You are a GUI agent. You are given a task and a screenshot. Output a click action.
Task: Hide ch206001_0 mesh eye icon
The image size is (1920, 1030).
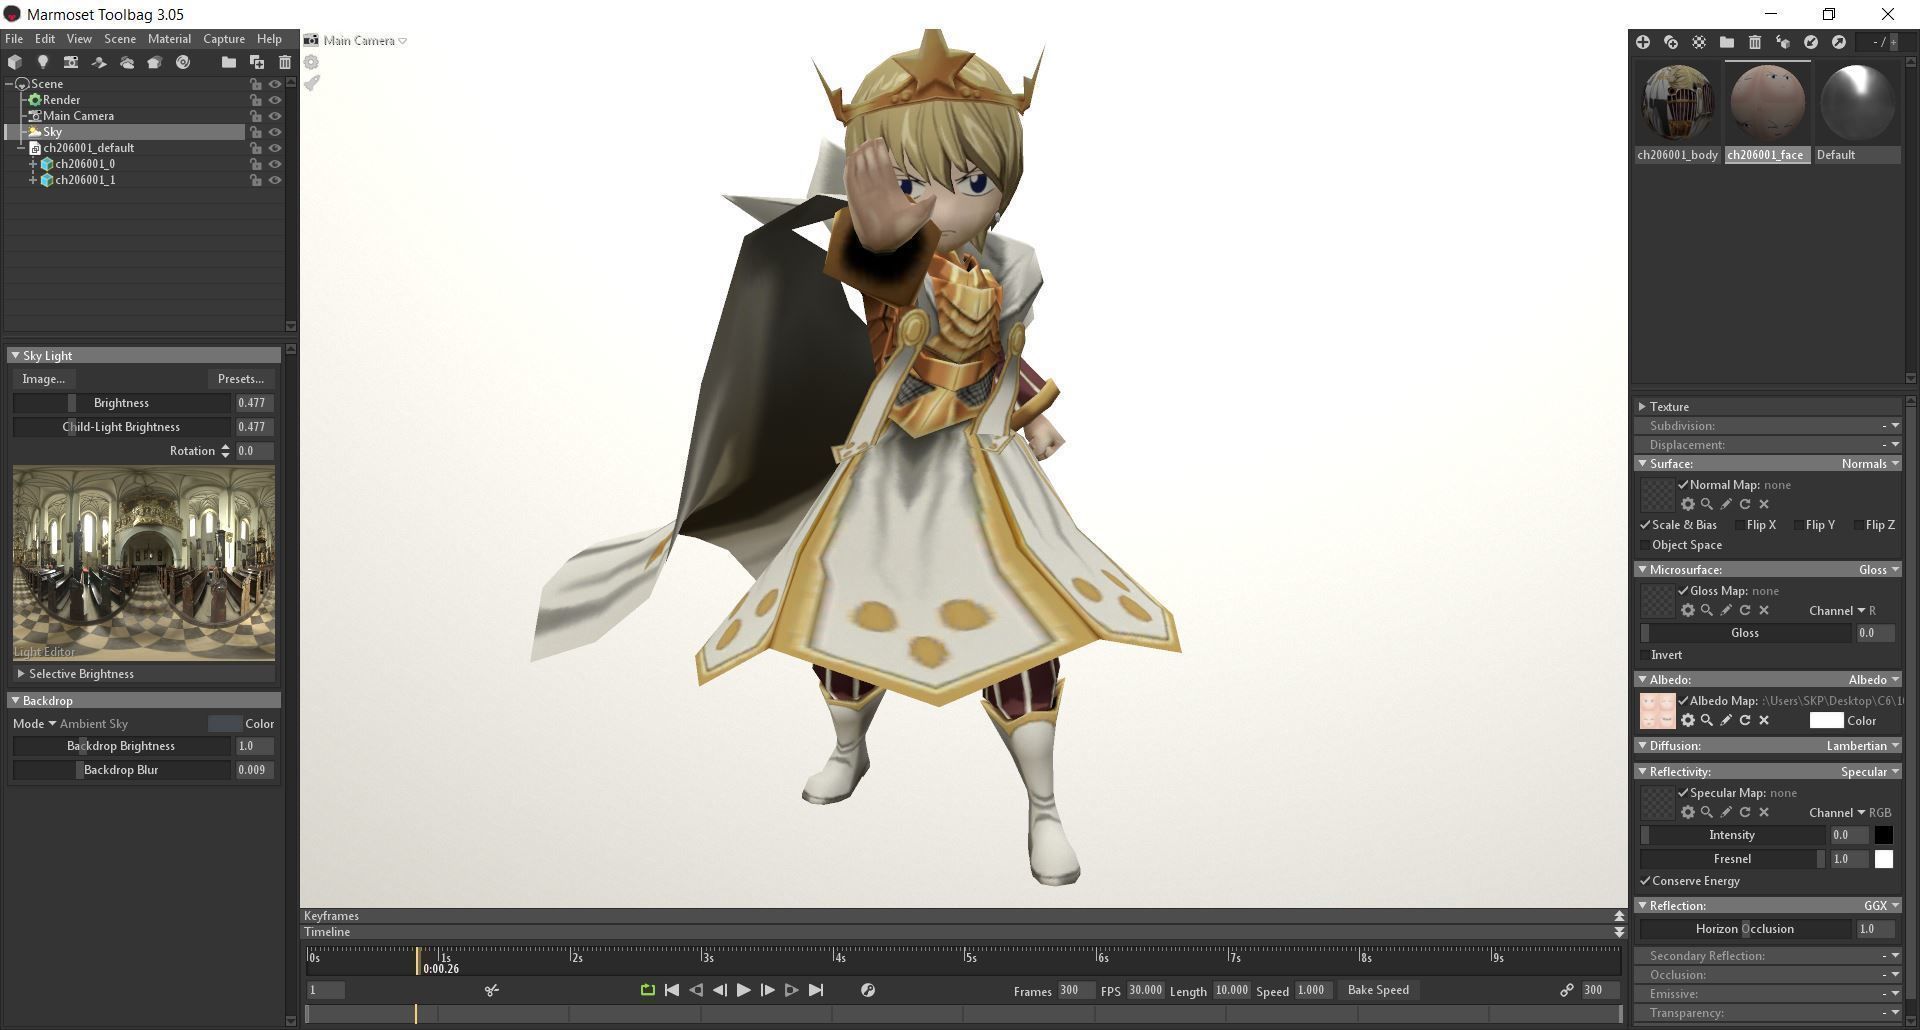[275, 164]
